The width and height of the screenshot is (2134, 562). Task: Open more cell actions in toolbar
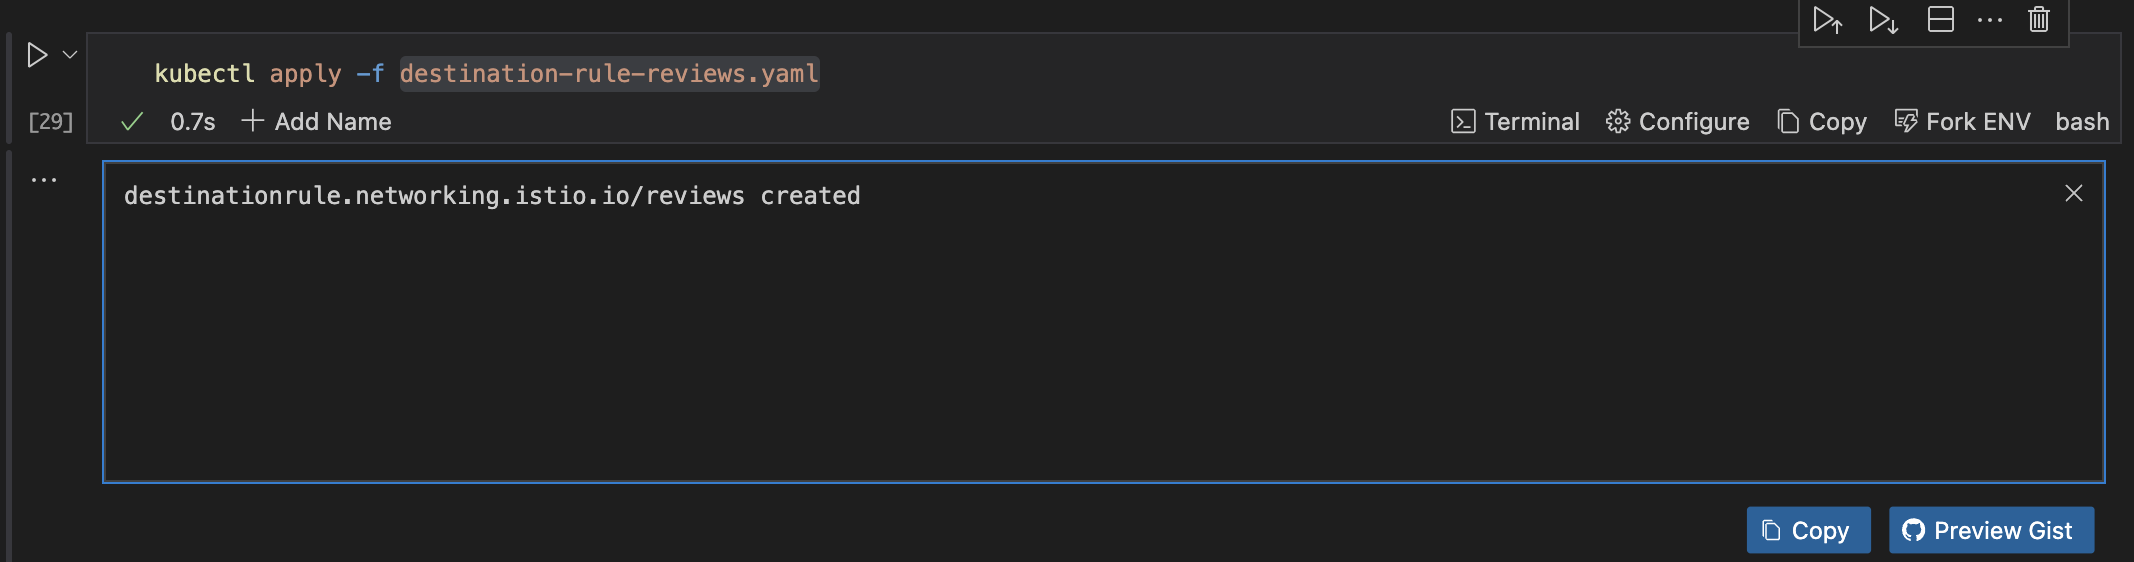[1990, 20]
